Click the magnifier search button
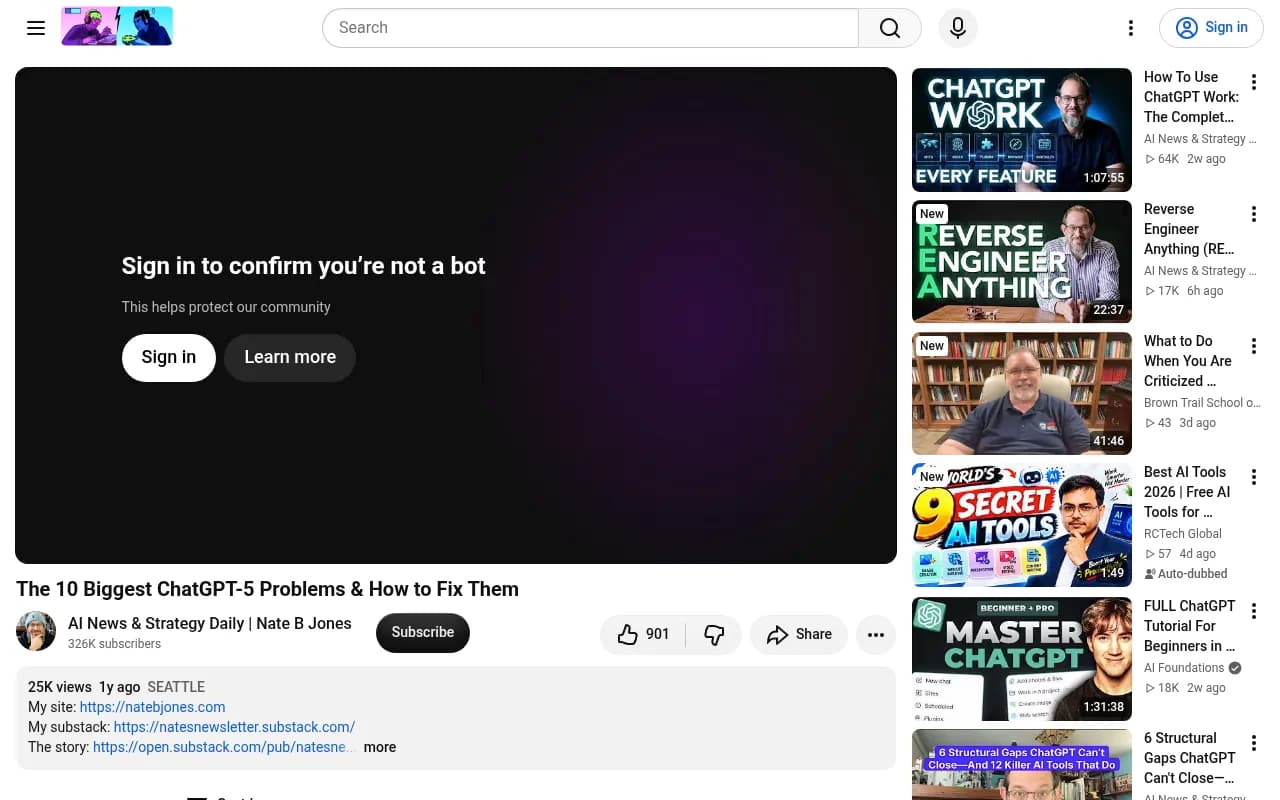Screen dimensions: 1280x800 coord(890,28)
